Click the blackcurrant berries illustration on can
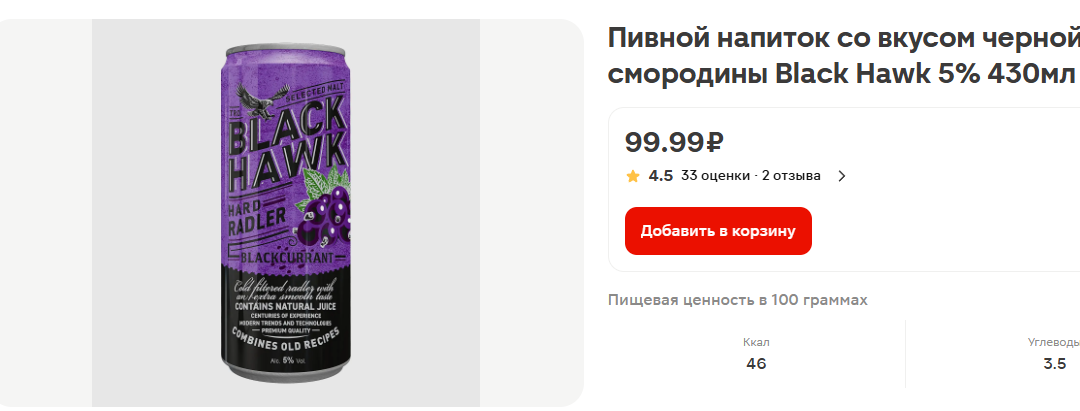The image size is (1080, 411). click(x=322, y=212)
